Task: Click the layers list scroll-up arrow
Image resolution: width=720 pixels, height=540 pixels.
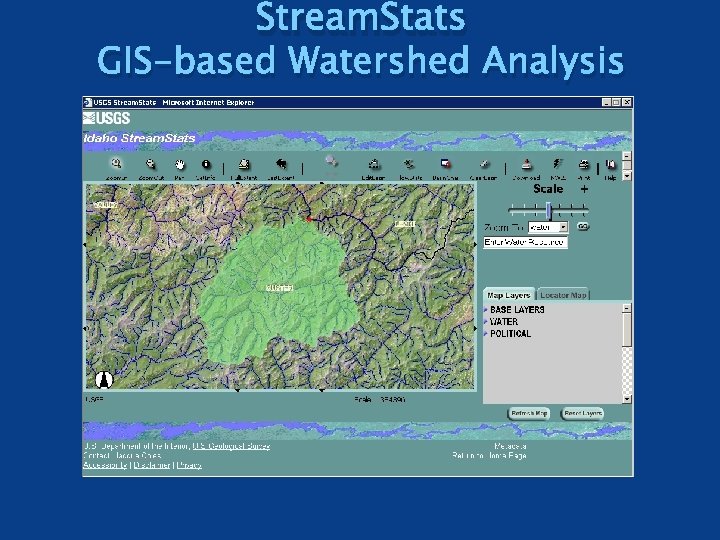Action: click(x=627, y=308)
